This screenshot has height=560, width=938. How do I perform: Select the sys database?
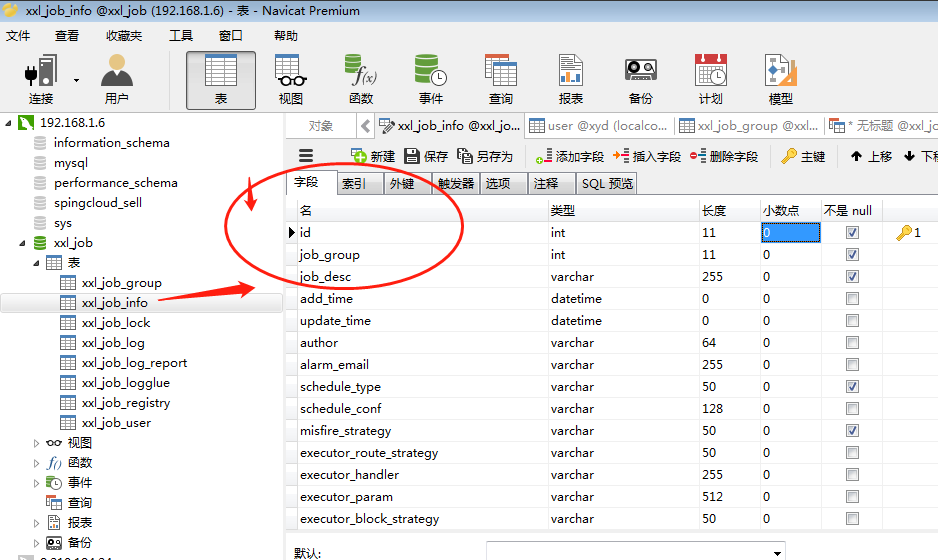tap(62, 223)
